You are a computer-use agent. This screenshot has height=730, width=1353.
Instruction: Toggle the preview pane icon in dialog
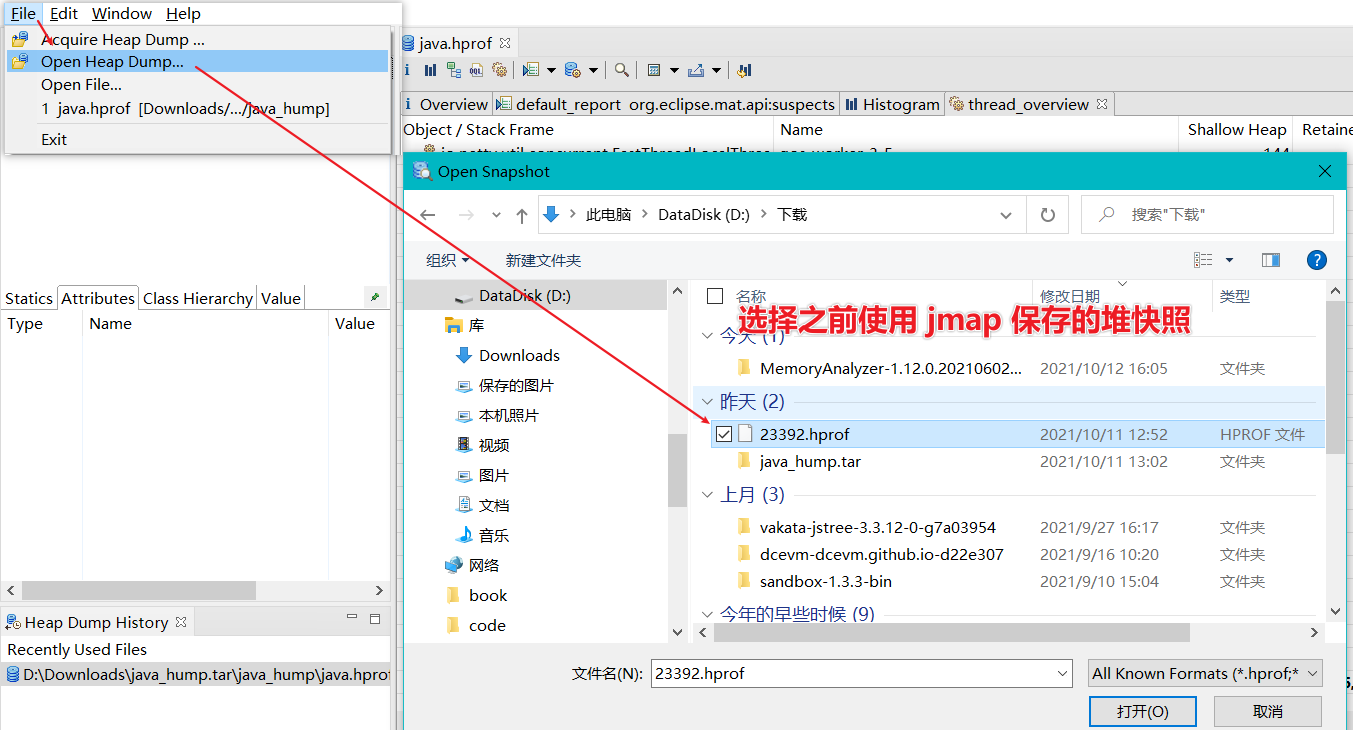point(1271,260)
